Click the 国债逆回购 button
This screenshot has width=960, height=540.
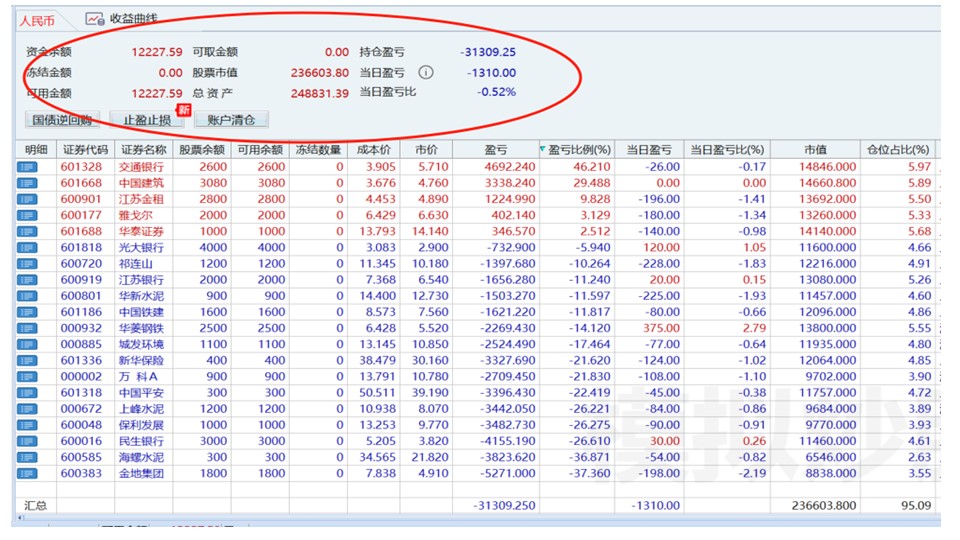coord(62,120)
